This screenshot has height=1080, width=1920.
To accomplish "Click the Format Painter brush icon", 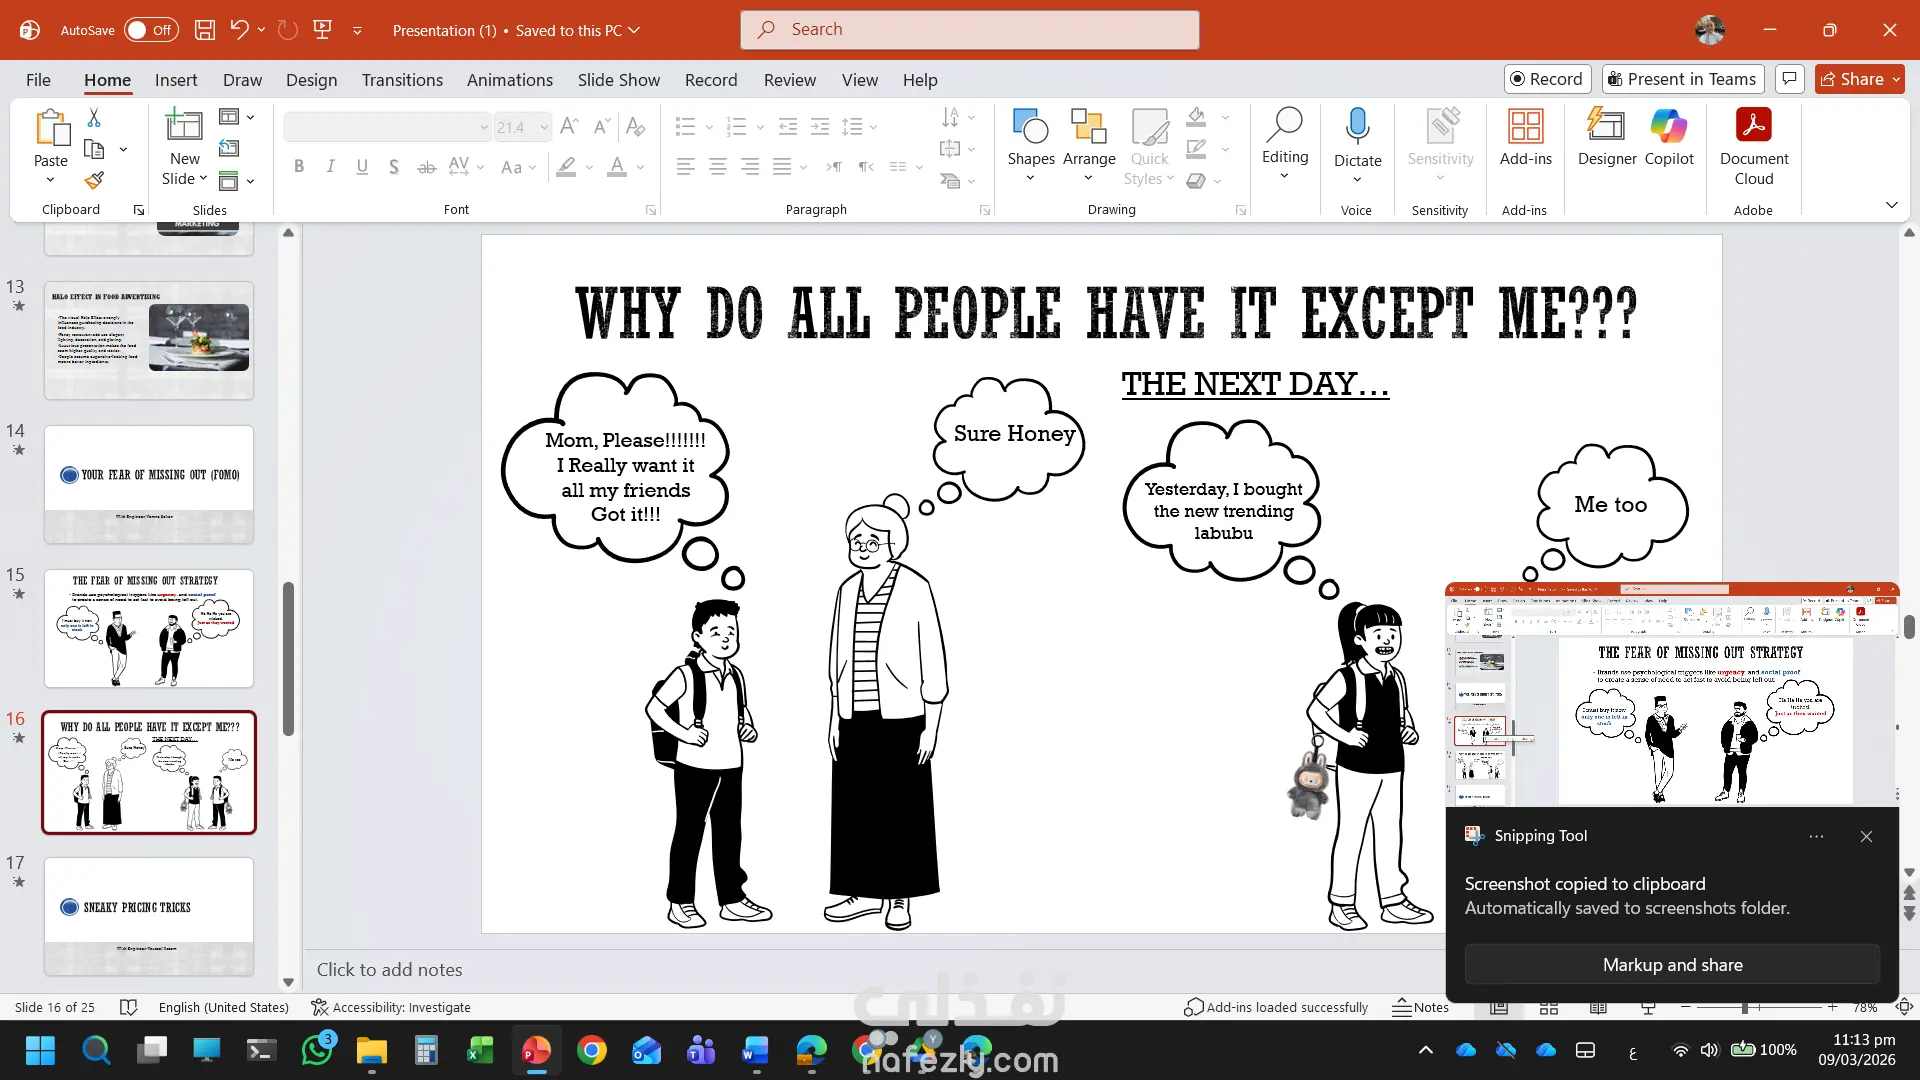I will coord(94,180).
